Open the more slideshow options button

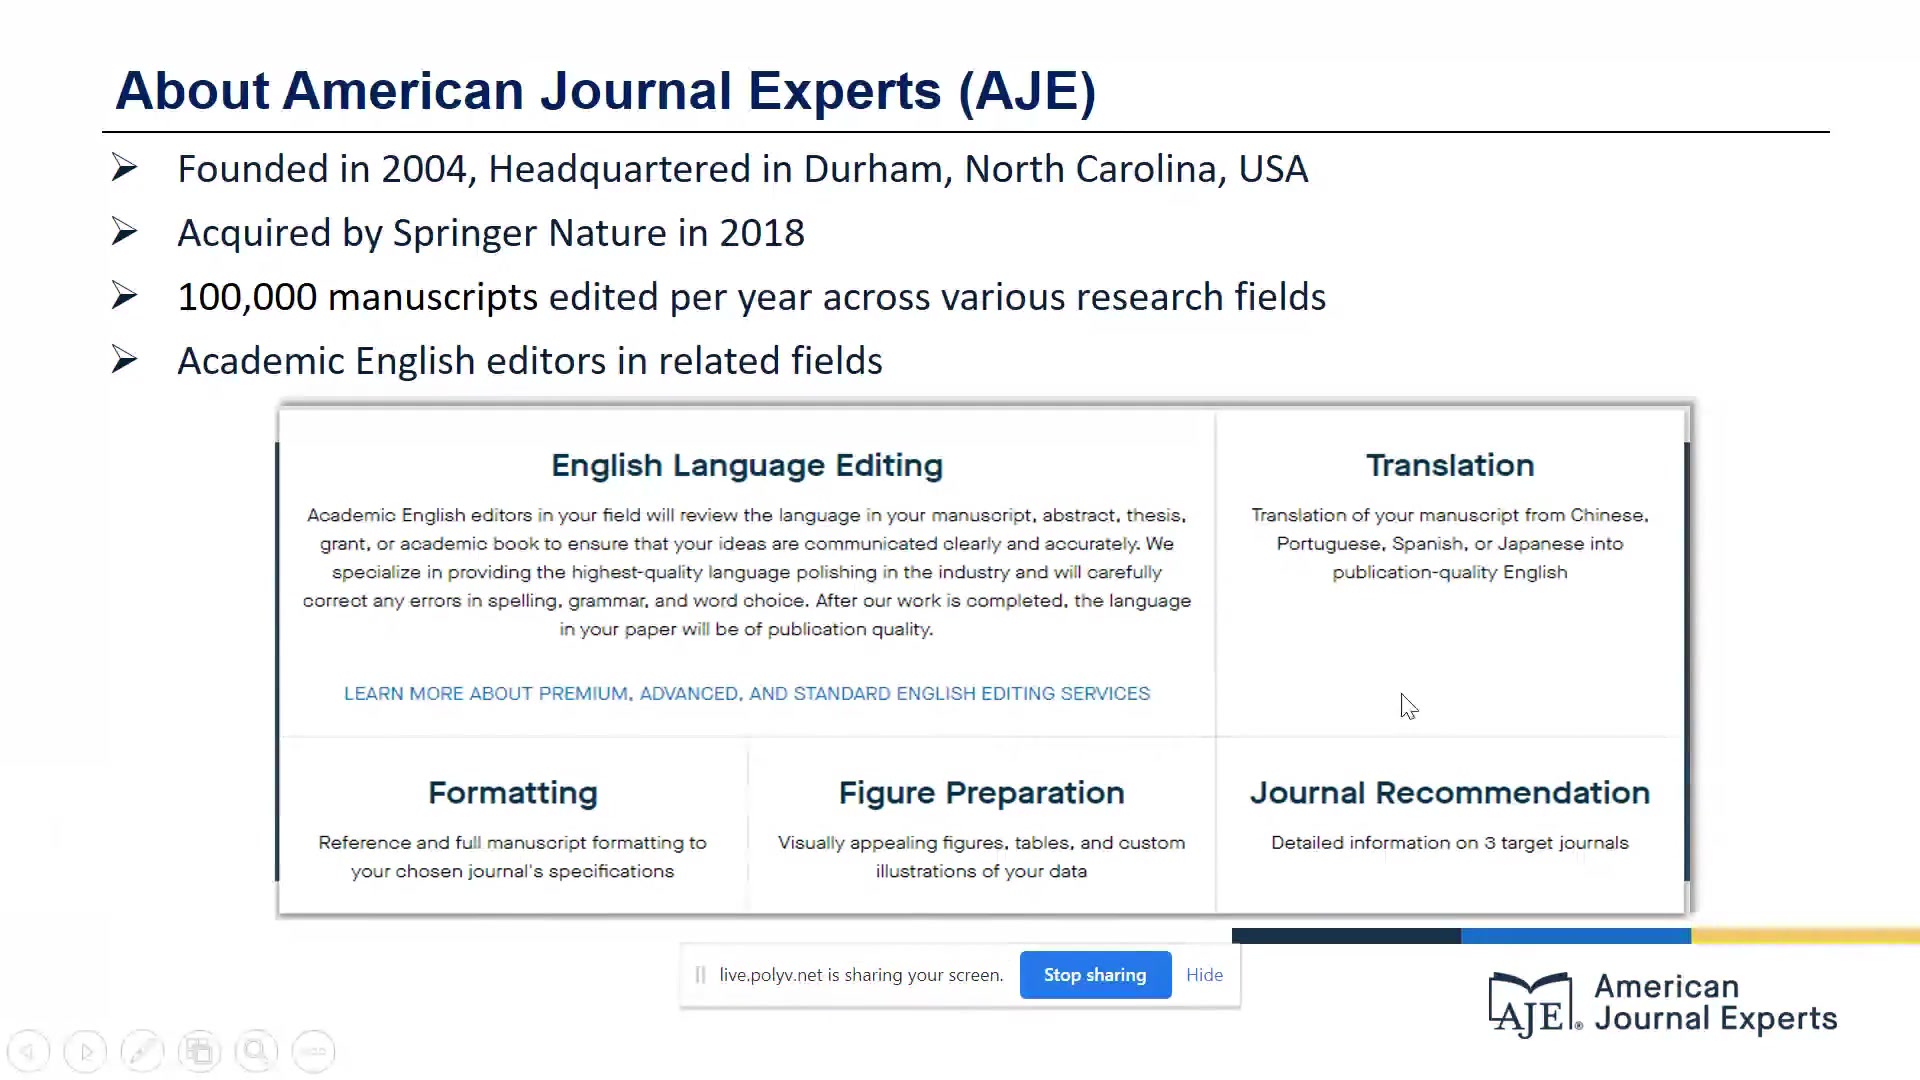tap(313, 1051)
